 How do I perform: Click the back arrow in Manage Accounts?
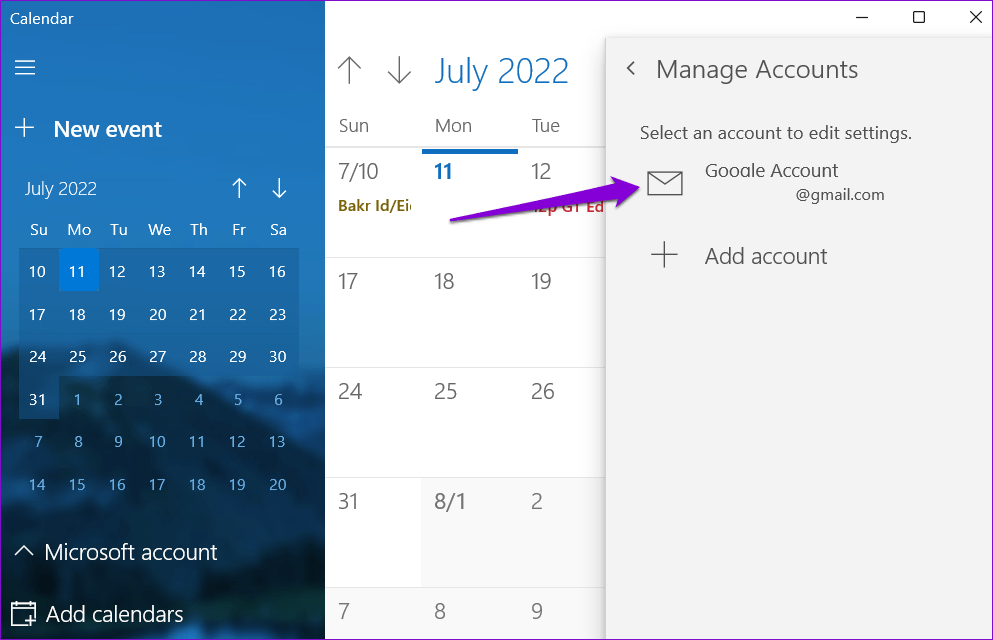pyautogui.click(x=631, y=69)
